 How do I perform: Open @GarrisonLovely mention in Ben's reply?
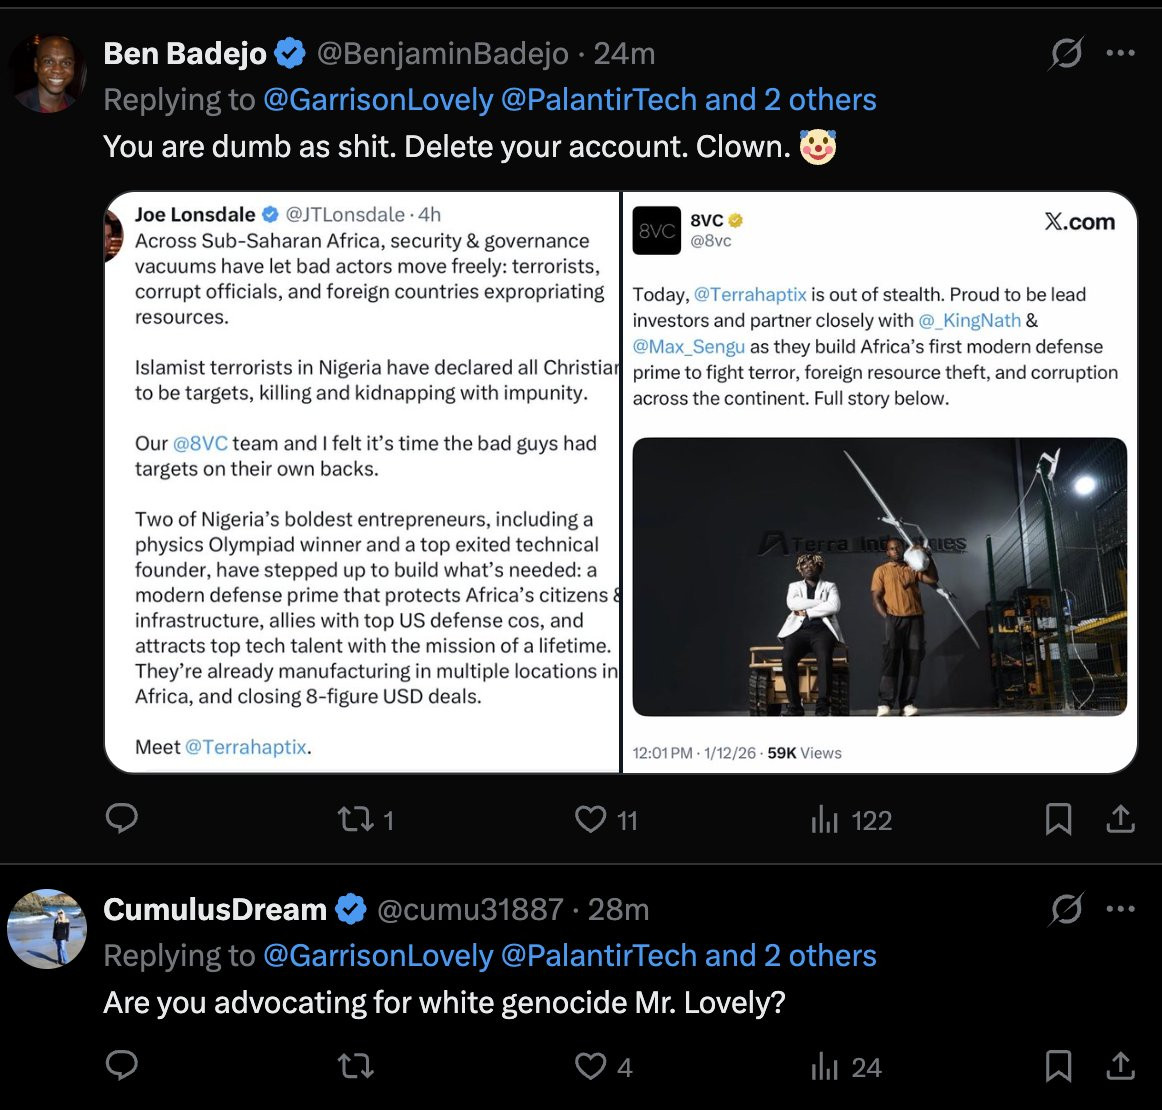[x=378, y=100]
